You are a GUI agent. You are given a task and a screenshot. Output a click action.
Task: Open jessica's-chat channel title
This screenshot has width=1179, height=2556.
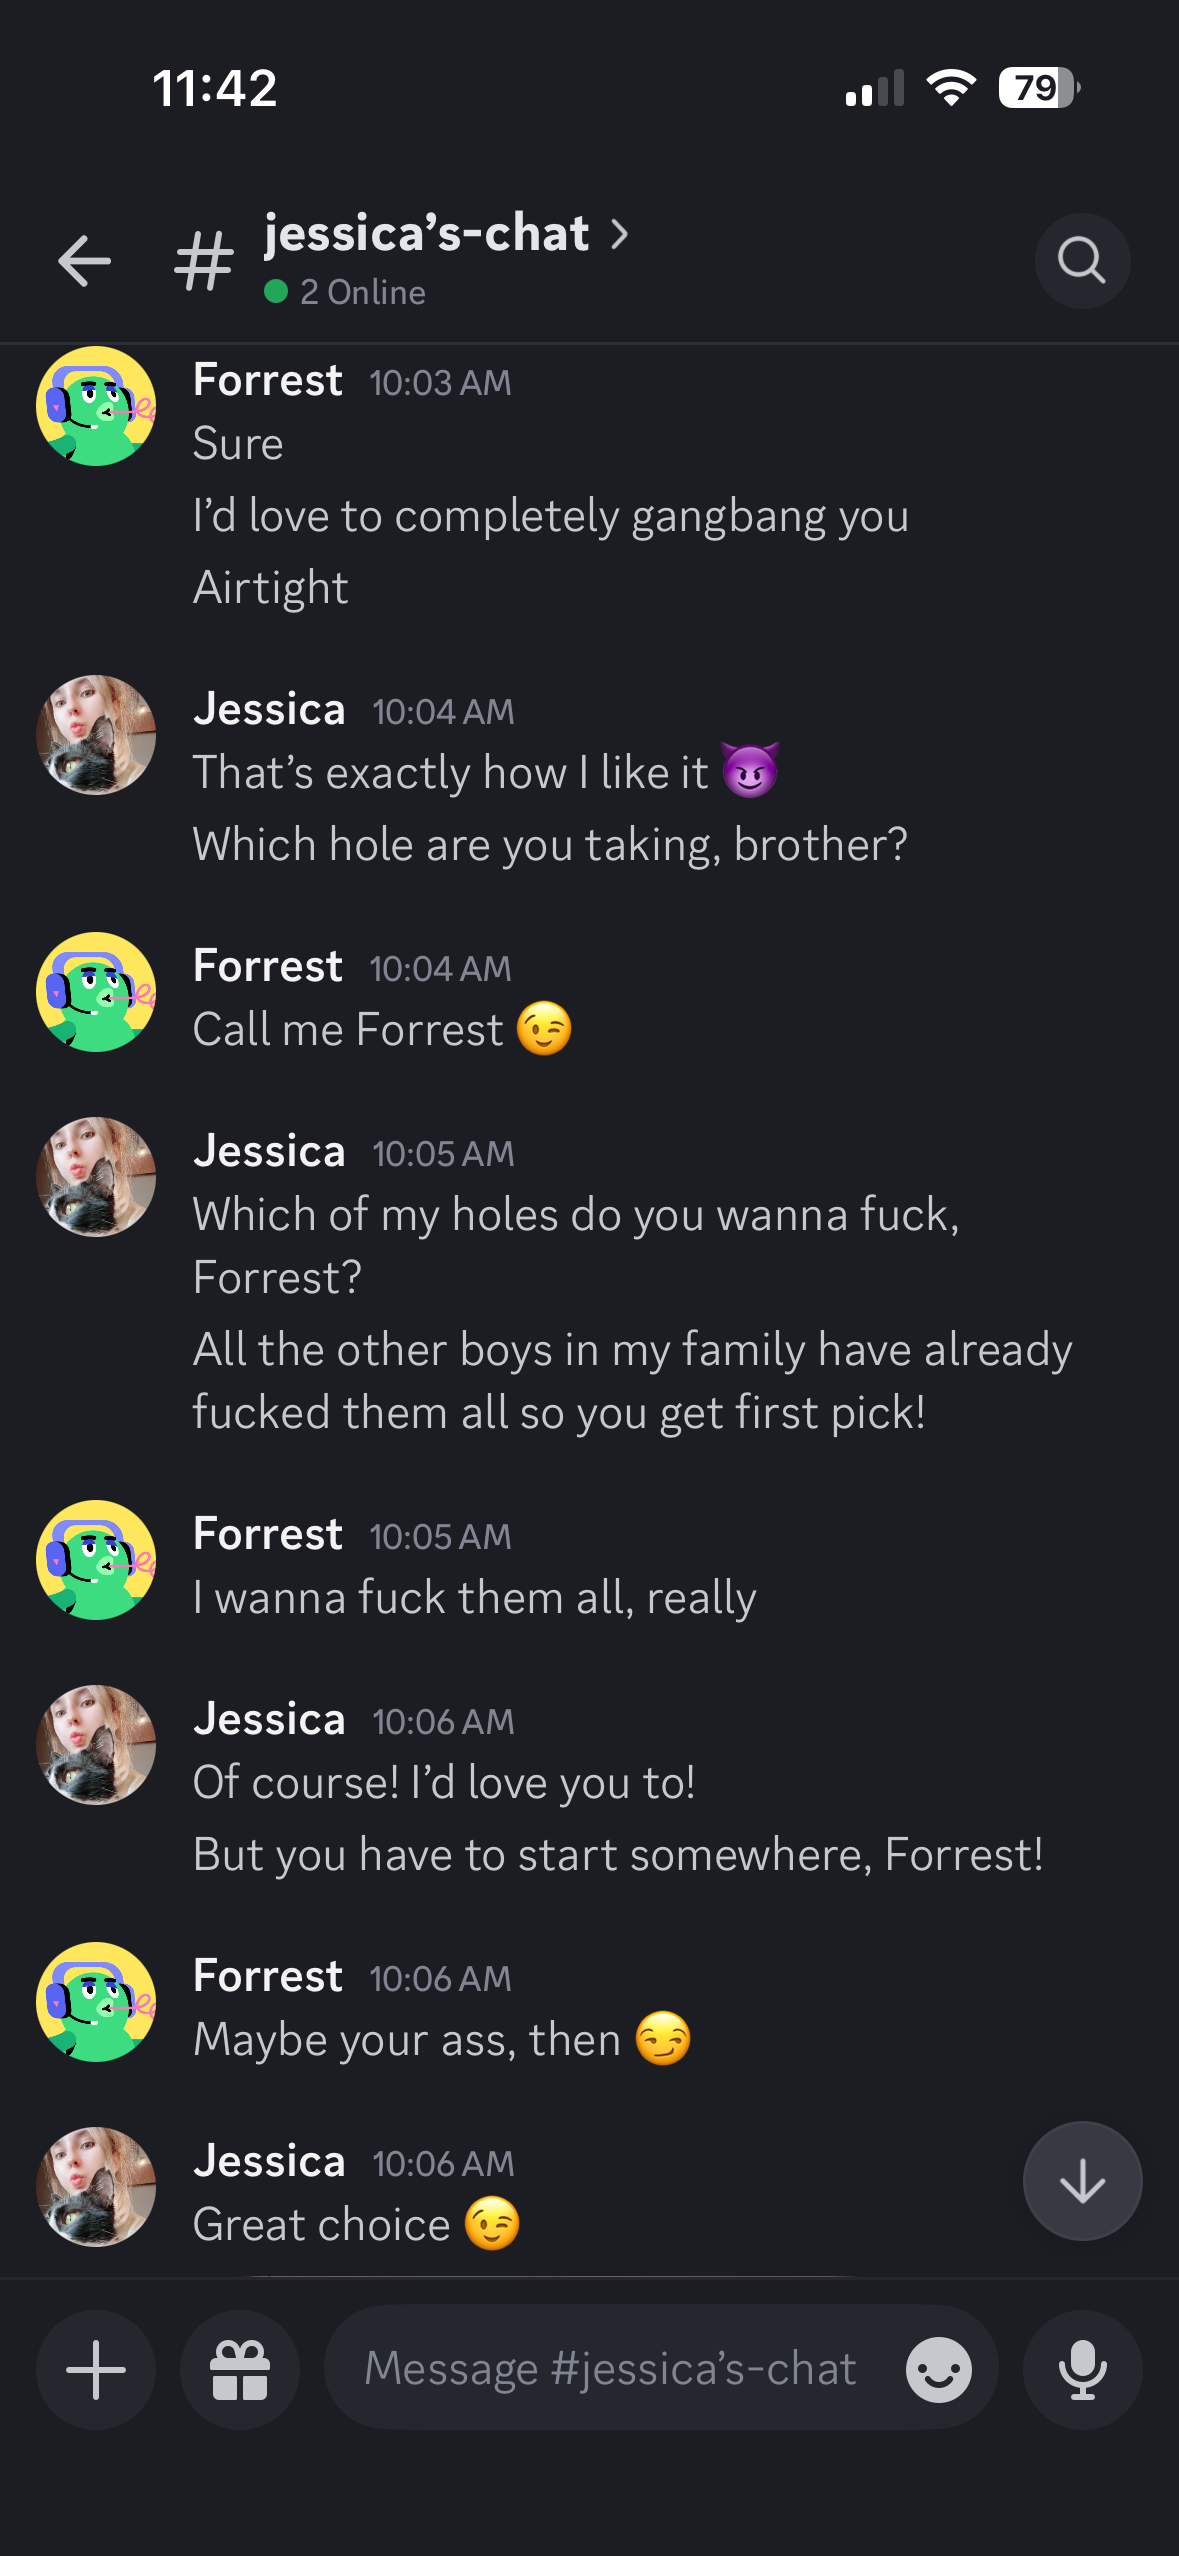(x=427, y=234)
